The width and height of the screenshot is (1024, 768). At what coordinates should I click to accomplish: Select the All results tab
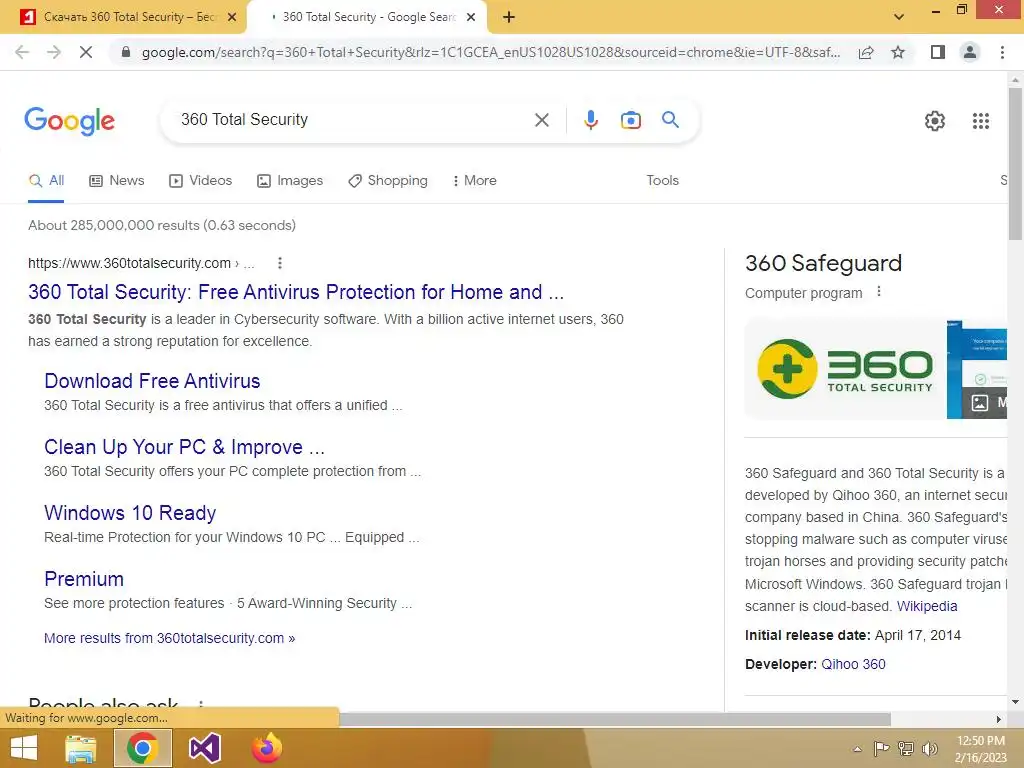point(46,181)
